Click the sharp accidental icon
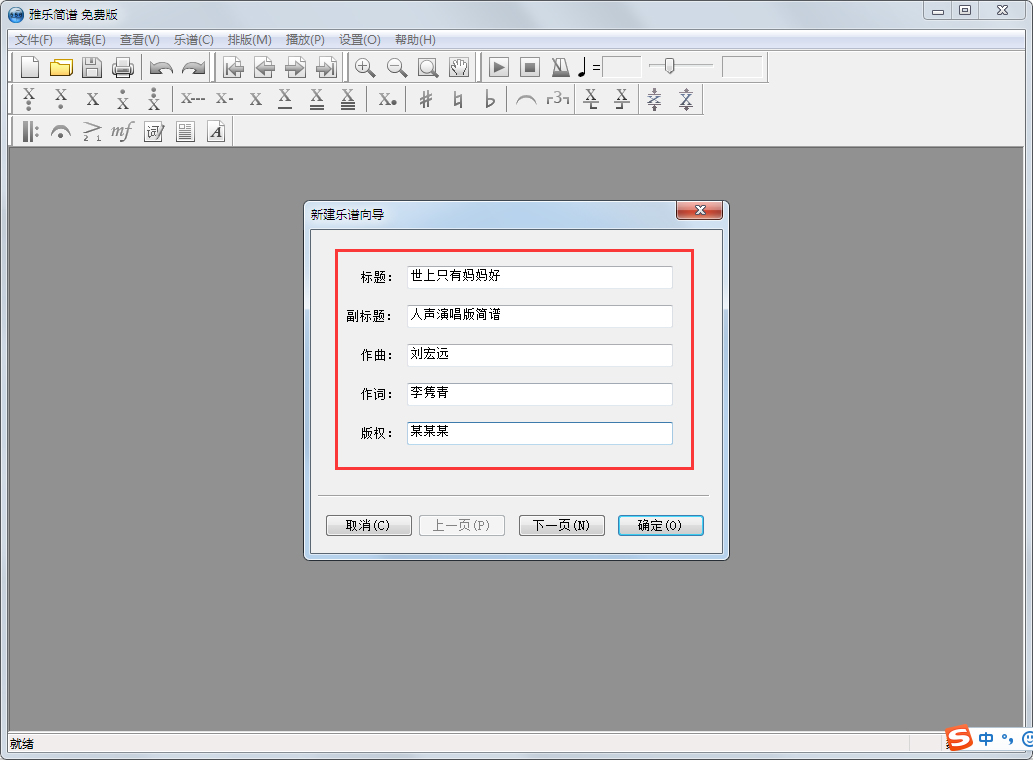 (425, 99)
